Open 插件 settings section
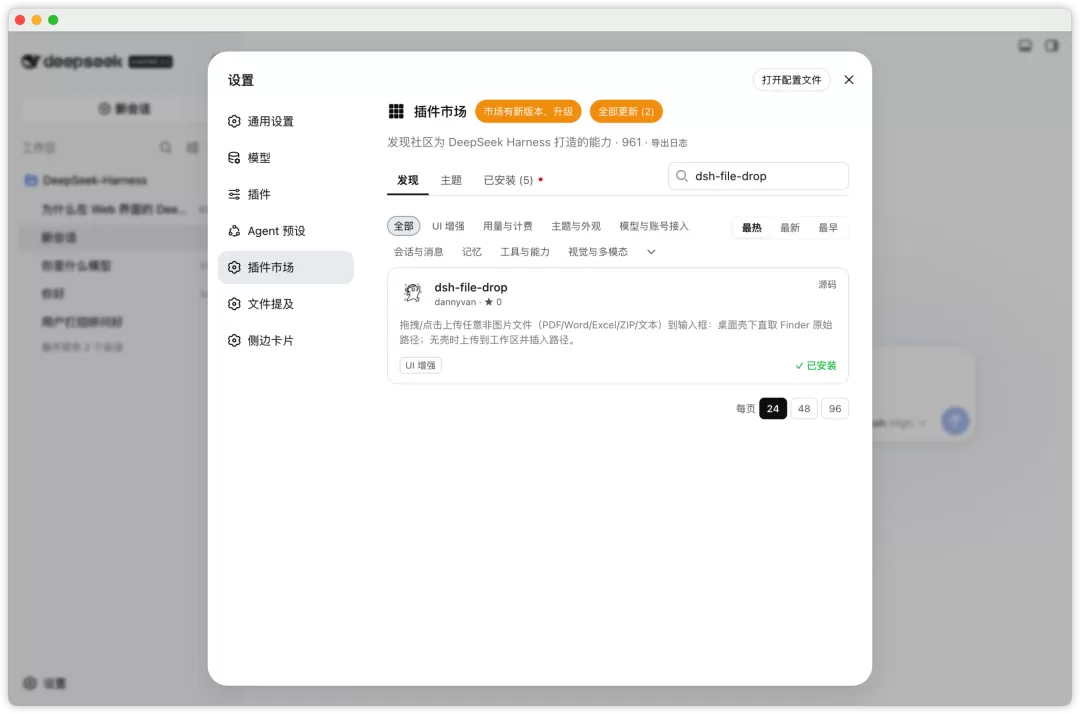 point(285,194)
